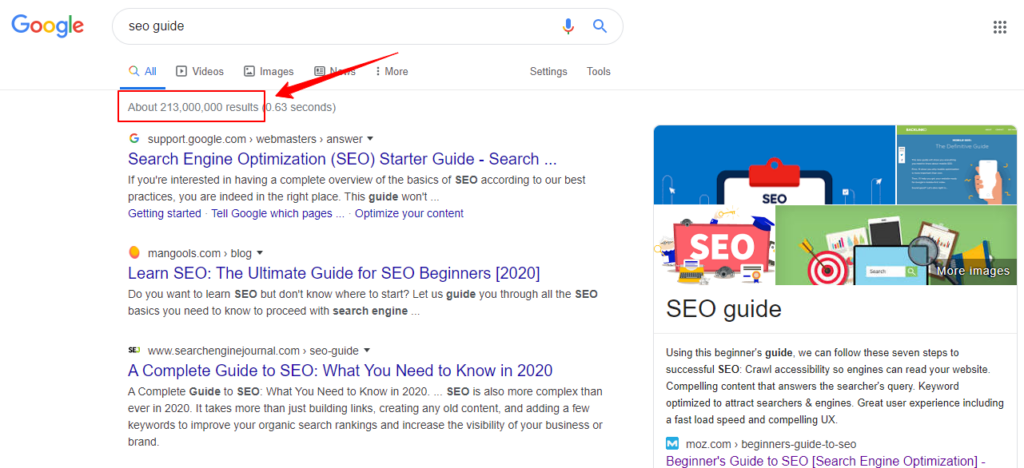
Task: Click the mangools.com orange favicon
Action: click(x=135, y=252)
